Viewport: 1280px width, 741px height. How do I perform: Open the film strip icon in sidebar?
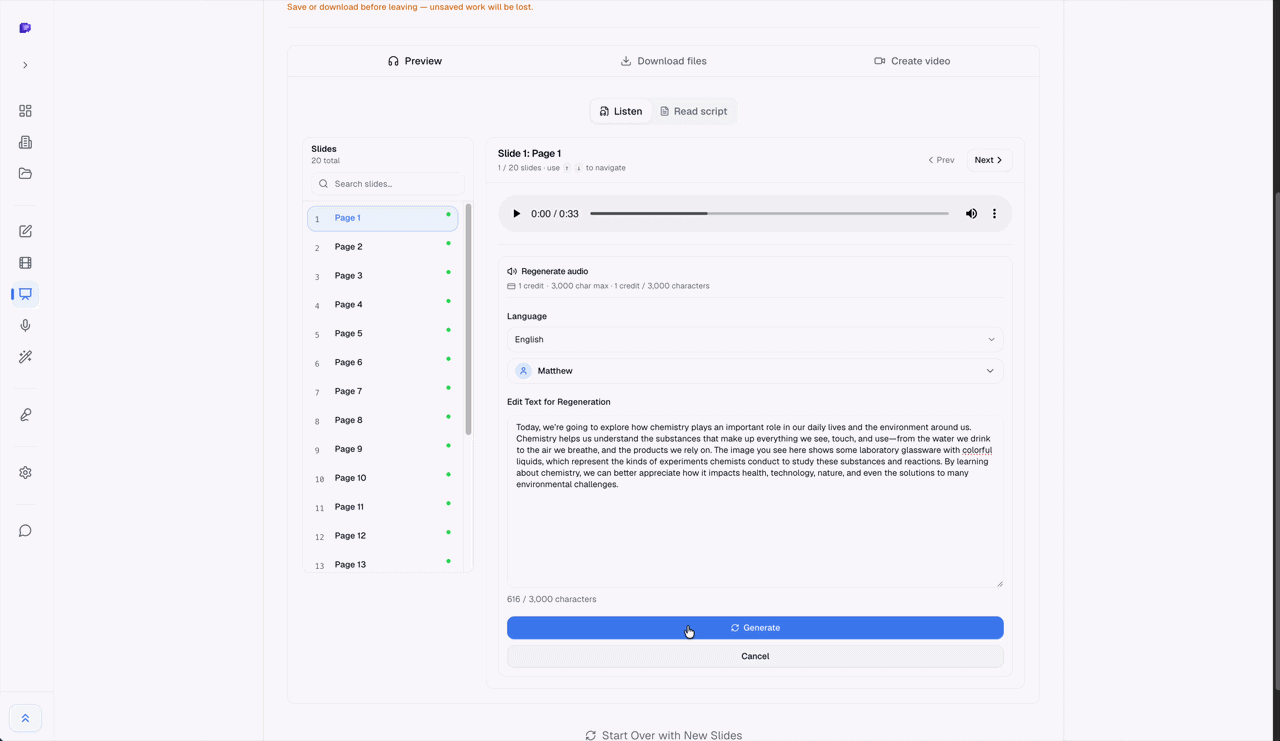coord(25,263)
